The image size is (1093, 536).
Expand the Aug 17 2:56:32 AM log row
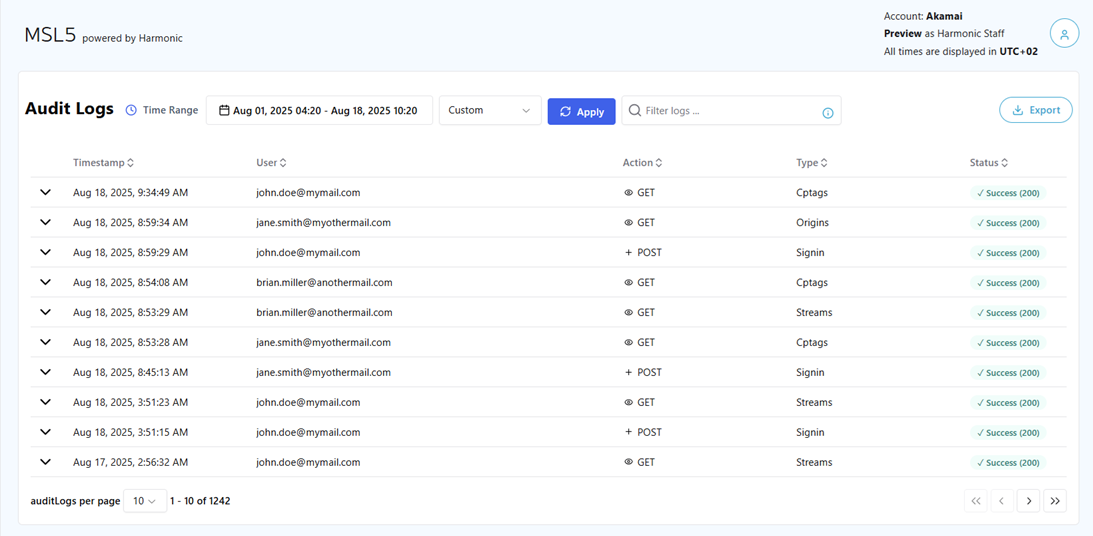(45, 462)
